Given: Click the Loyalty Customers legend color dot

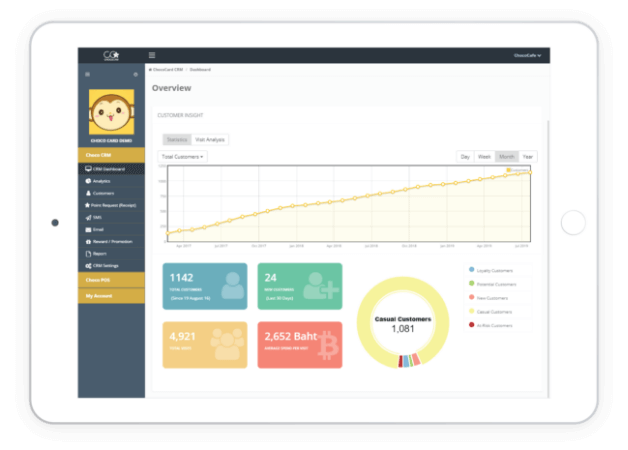Looking at the screenshot, I should (x=472, y=269).
